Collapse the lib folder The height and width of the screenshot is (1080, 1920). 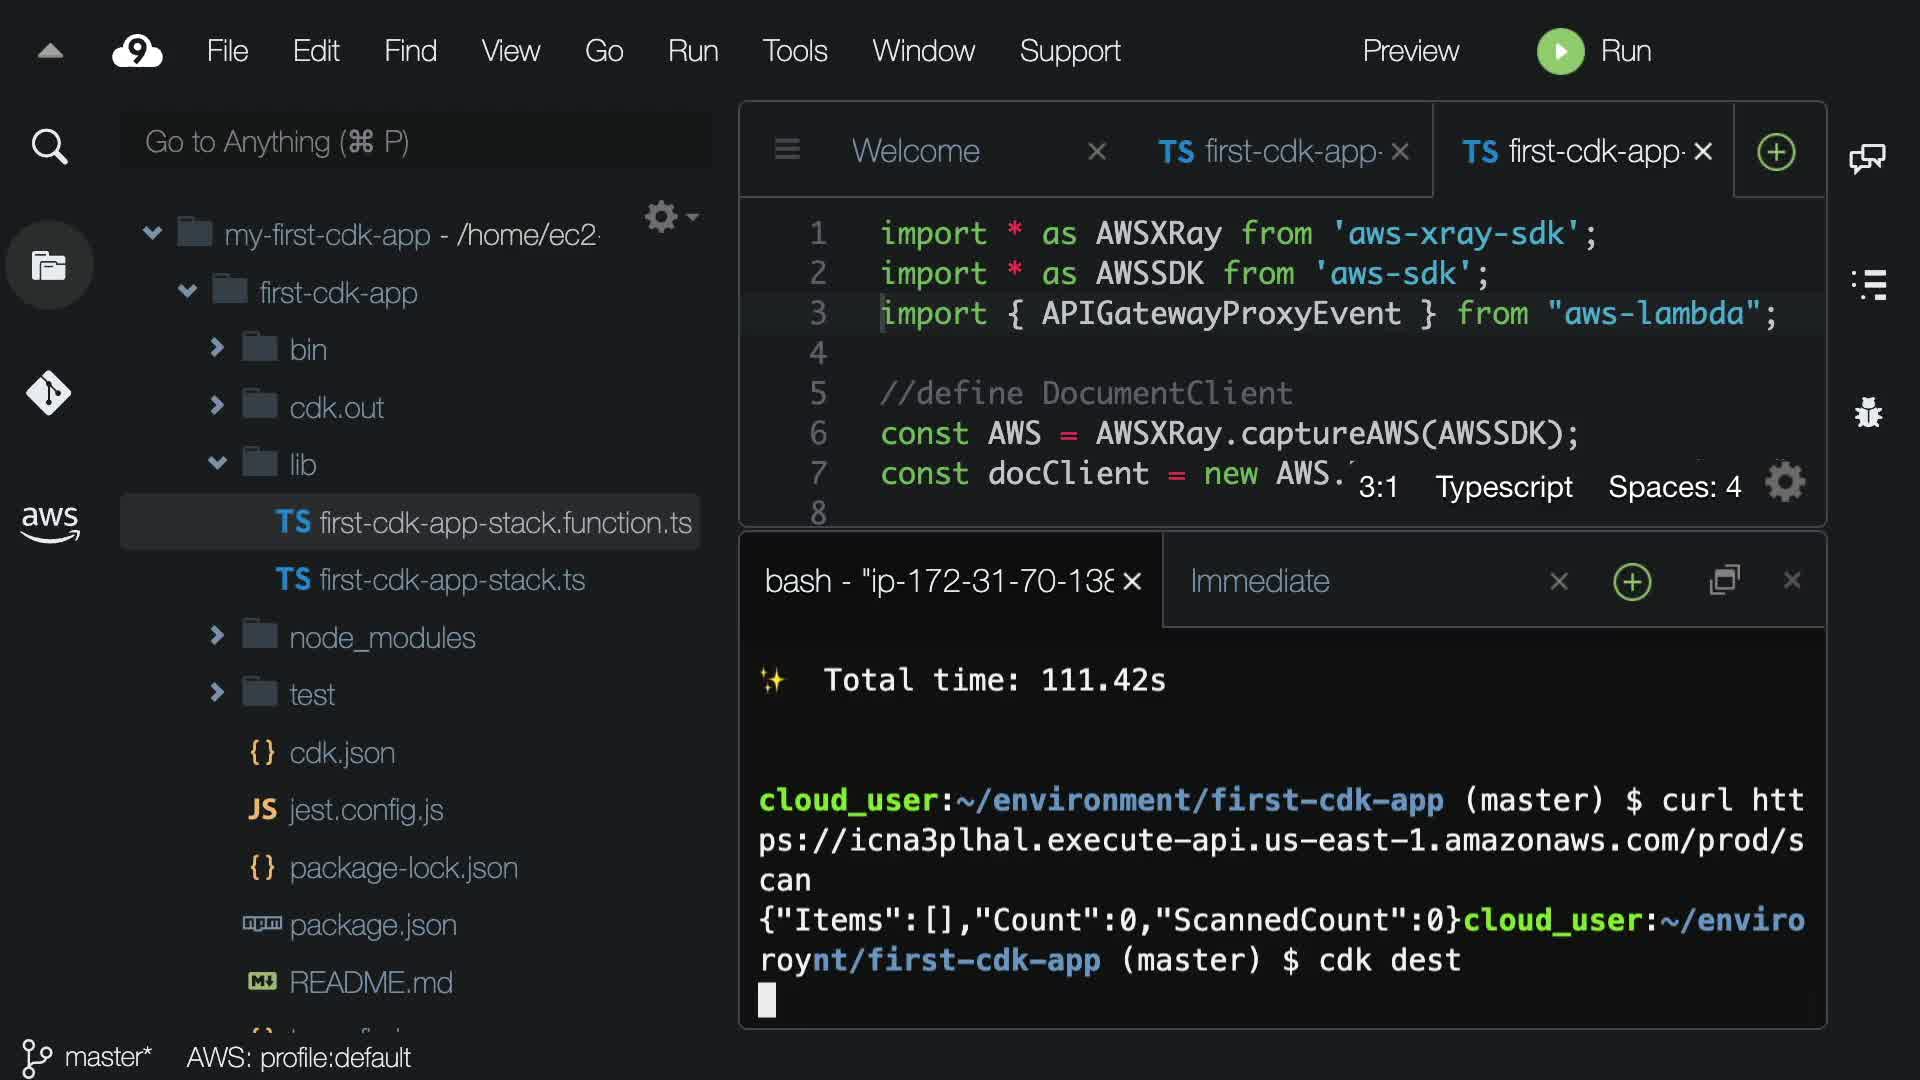tap(217, 463)
